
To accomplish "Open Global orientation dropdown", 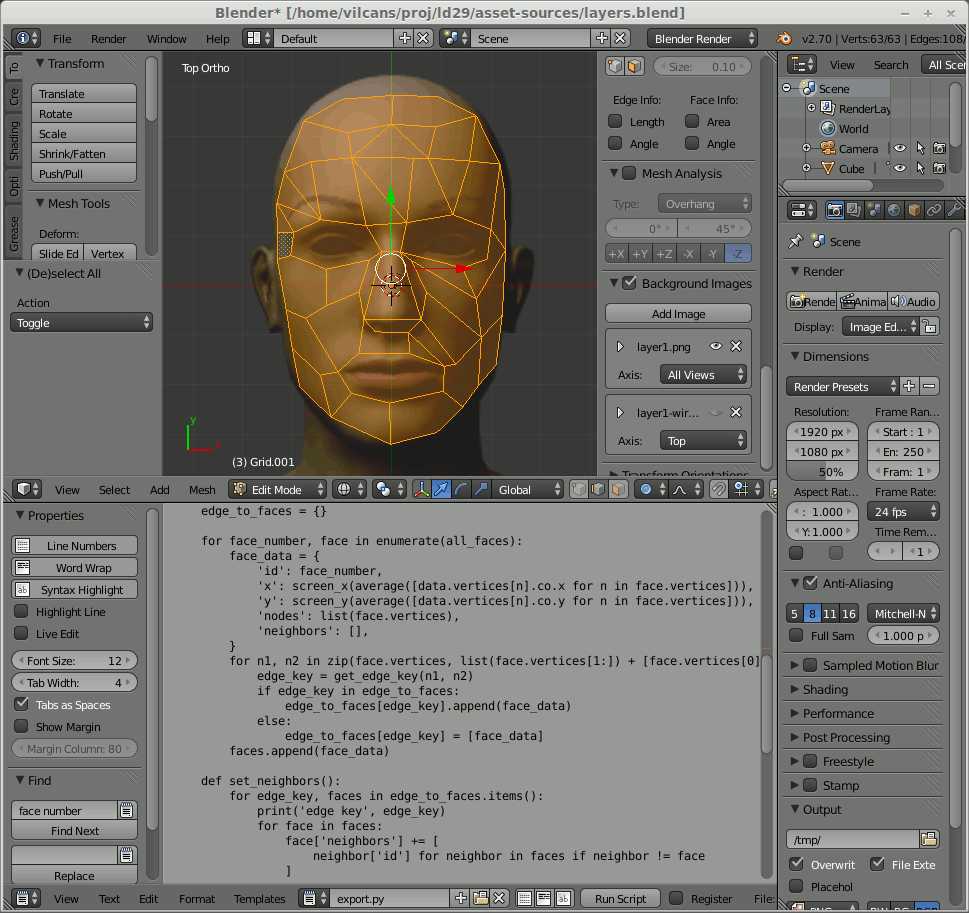I will (528, 490).
